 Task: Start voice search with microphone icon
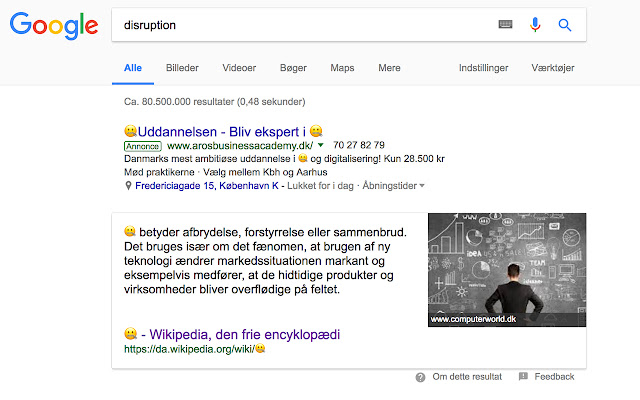(x=535, y=25)
